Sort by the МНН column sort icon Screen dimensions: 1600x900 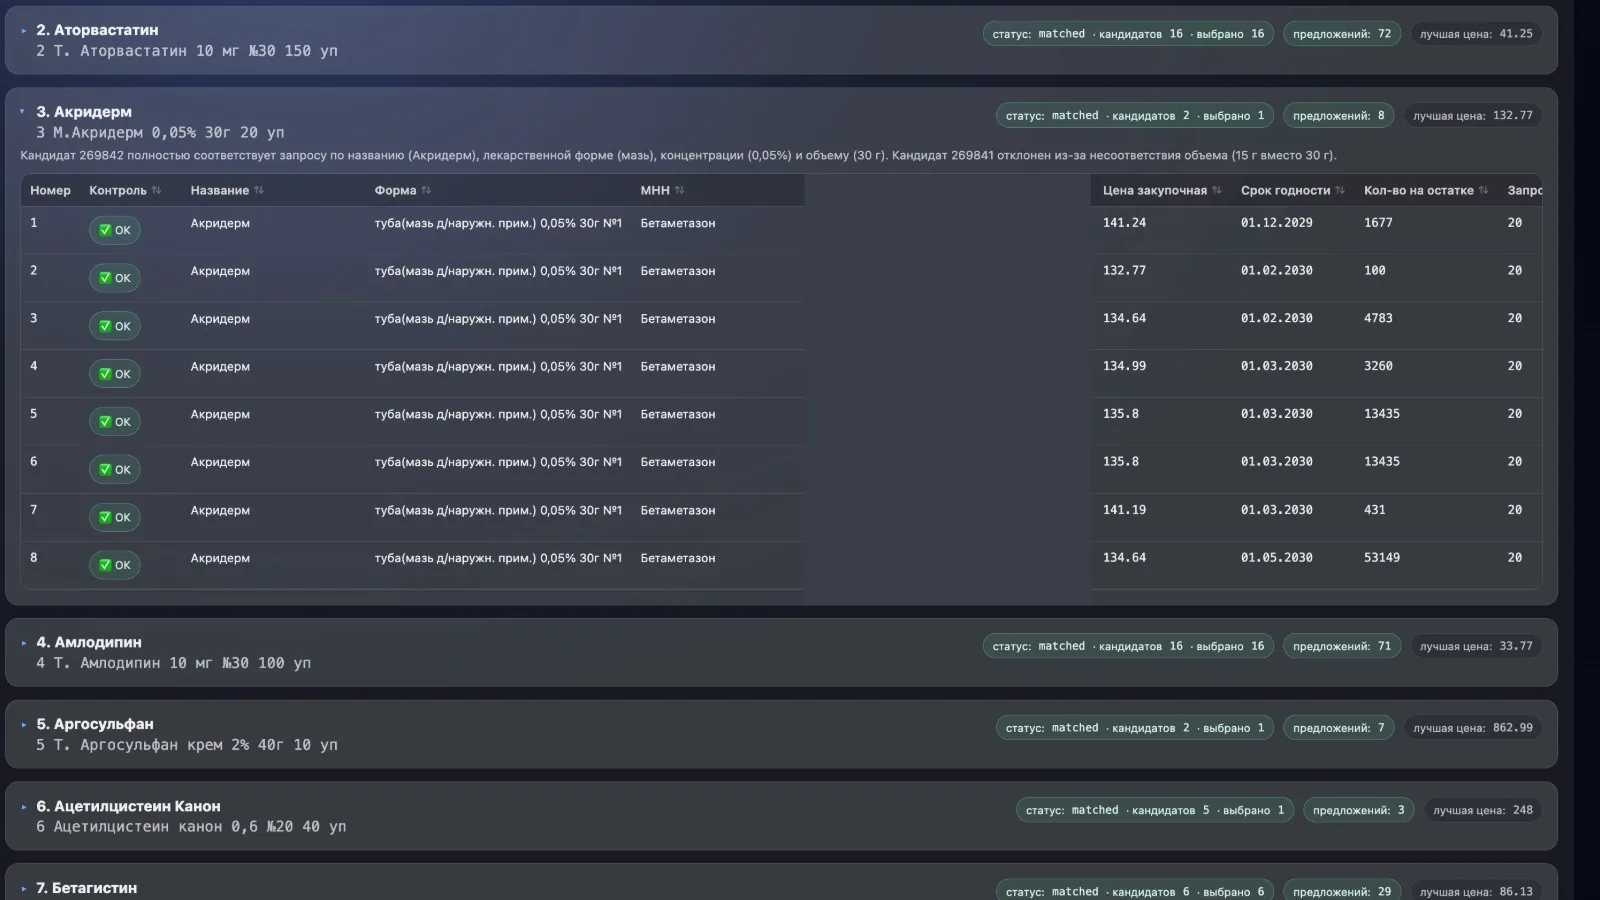click(x=680, y=190)
